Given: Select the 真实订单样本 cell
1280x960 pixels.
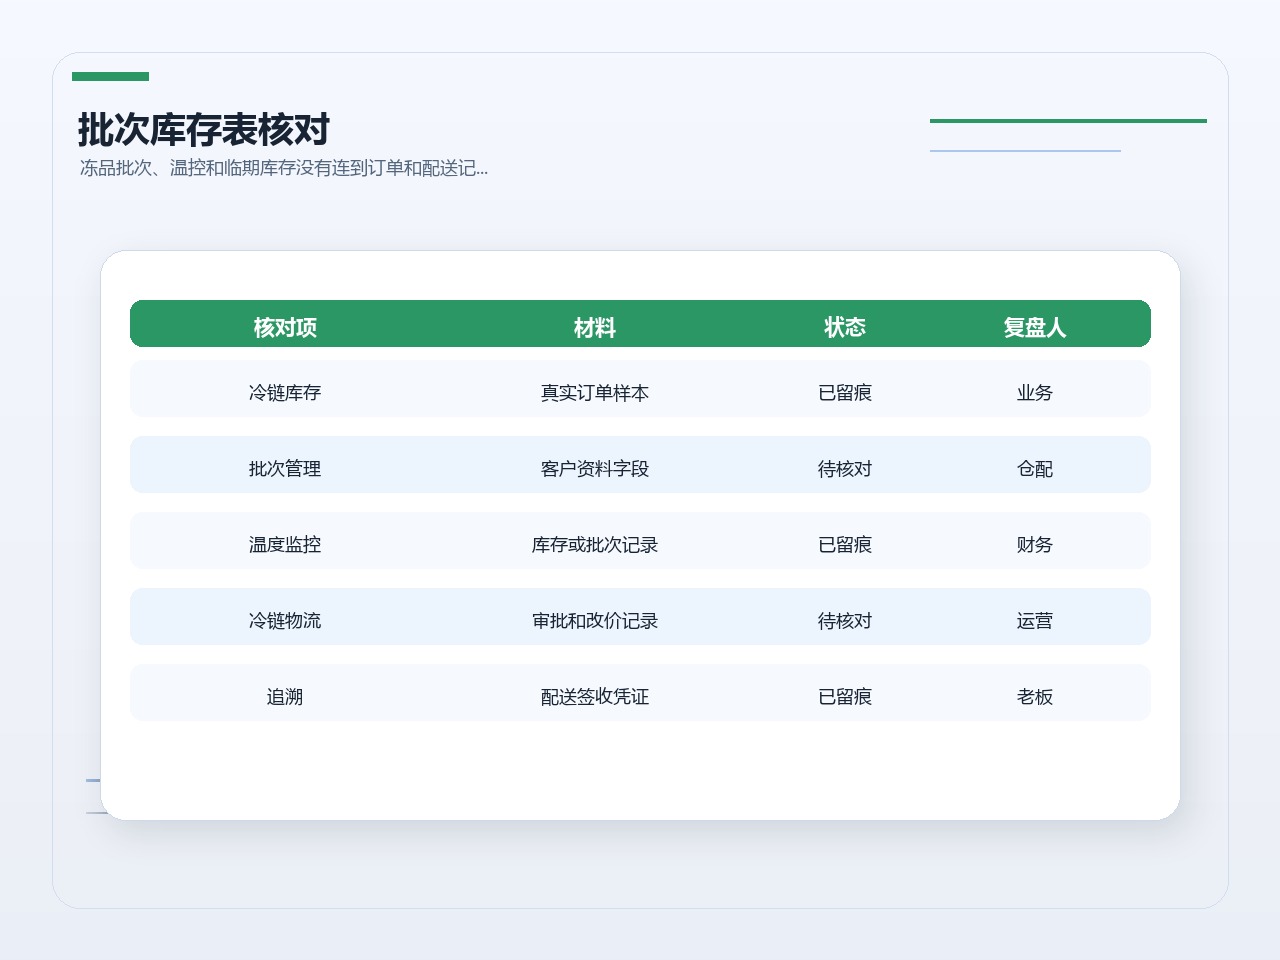Looking at the screenshot, I should point(595,393).
